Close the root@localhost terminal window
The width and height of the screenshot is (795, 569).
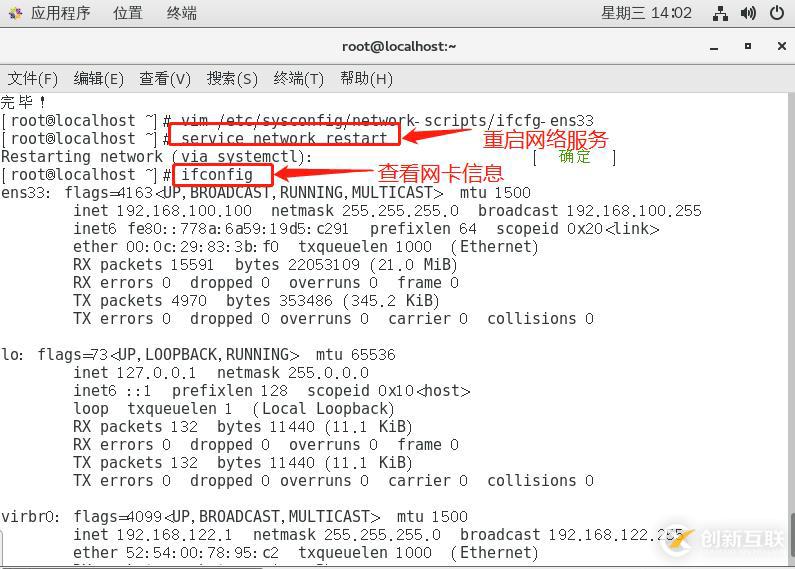(x=781, y=46)
